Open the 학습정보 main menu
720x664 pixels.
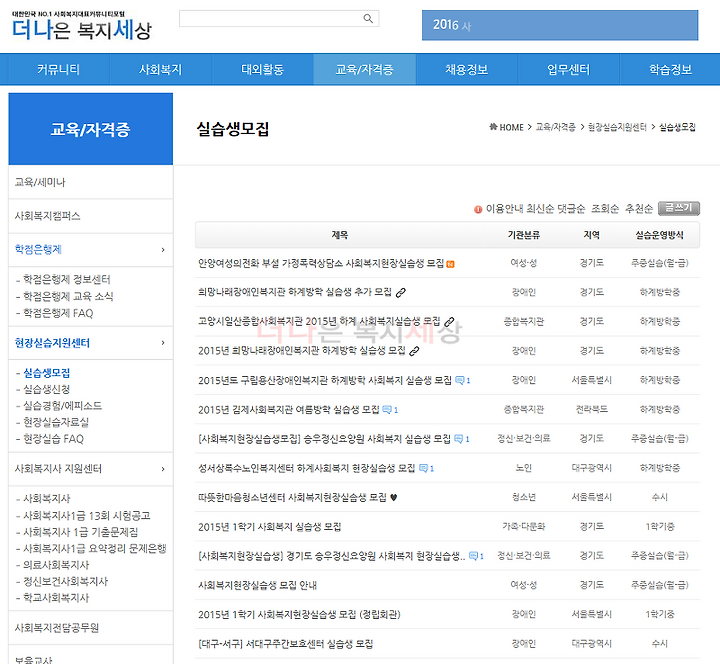tap(670, 69)
